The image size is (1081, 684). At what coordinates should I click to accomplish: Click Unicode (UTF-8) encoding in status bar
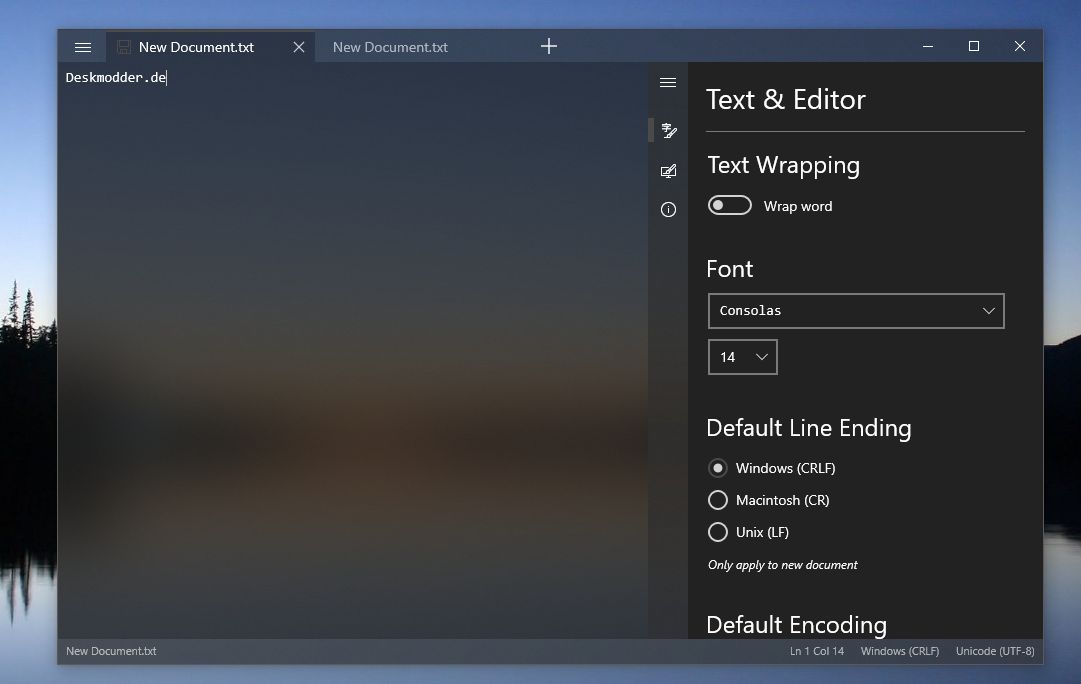coord(995,651)
